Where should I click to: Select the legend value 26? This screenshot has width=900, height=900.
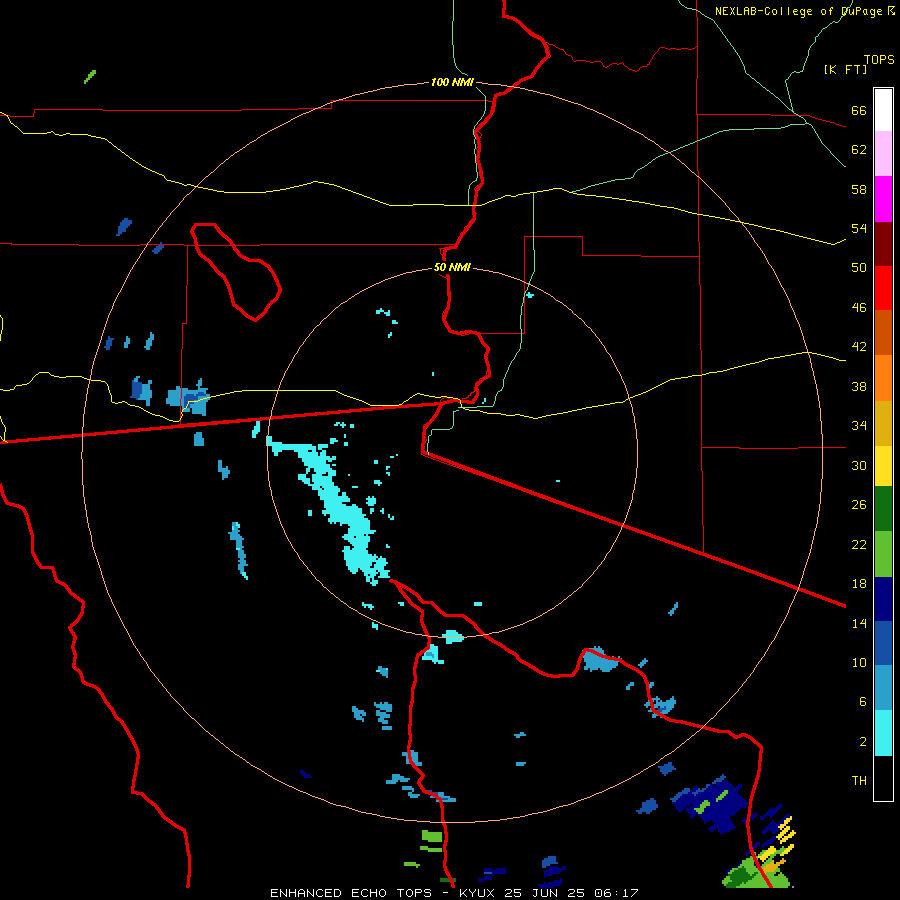[x=859, y=505]
